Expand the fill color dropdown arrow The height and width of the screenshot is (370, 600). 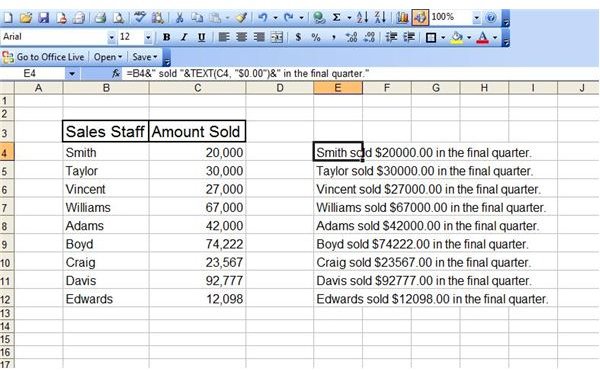pyautogui.click(x=469, y=37)
